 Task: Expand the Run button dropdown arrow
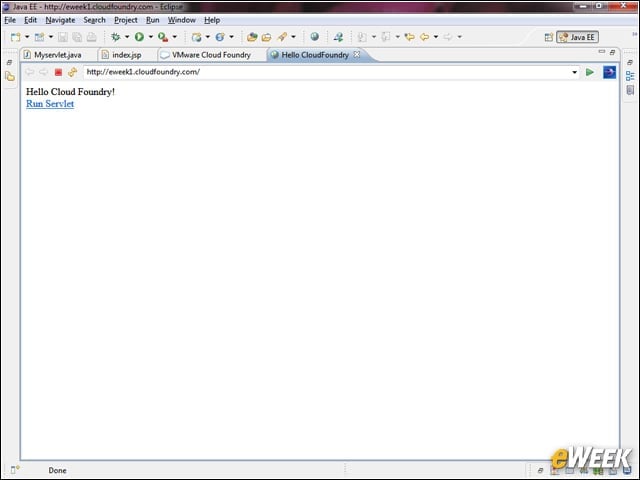[151, 37]
